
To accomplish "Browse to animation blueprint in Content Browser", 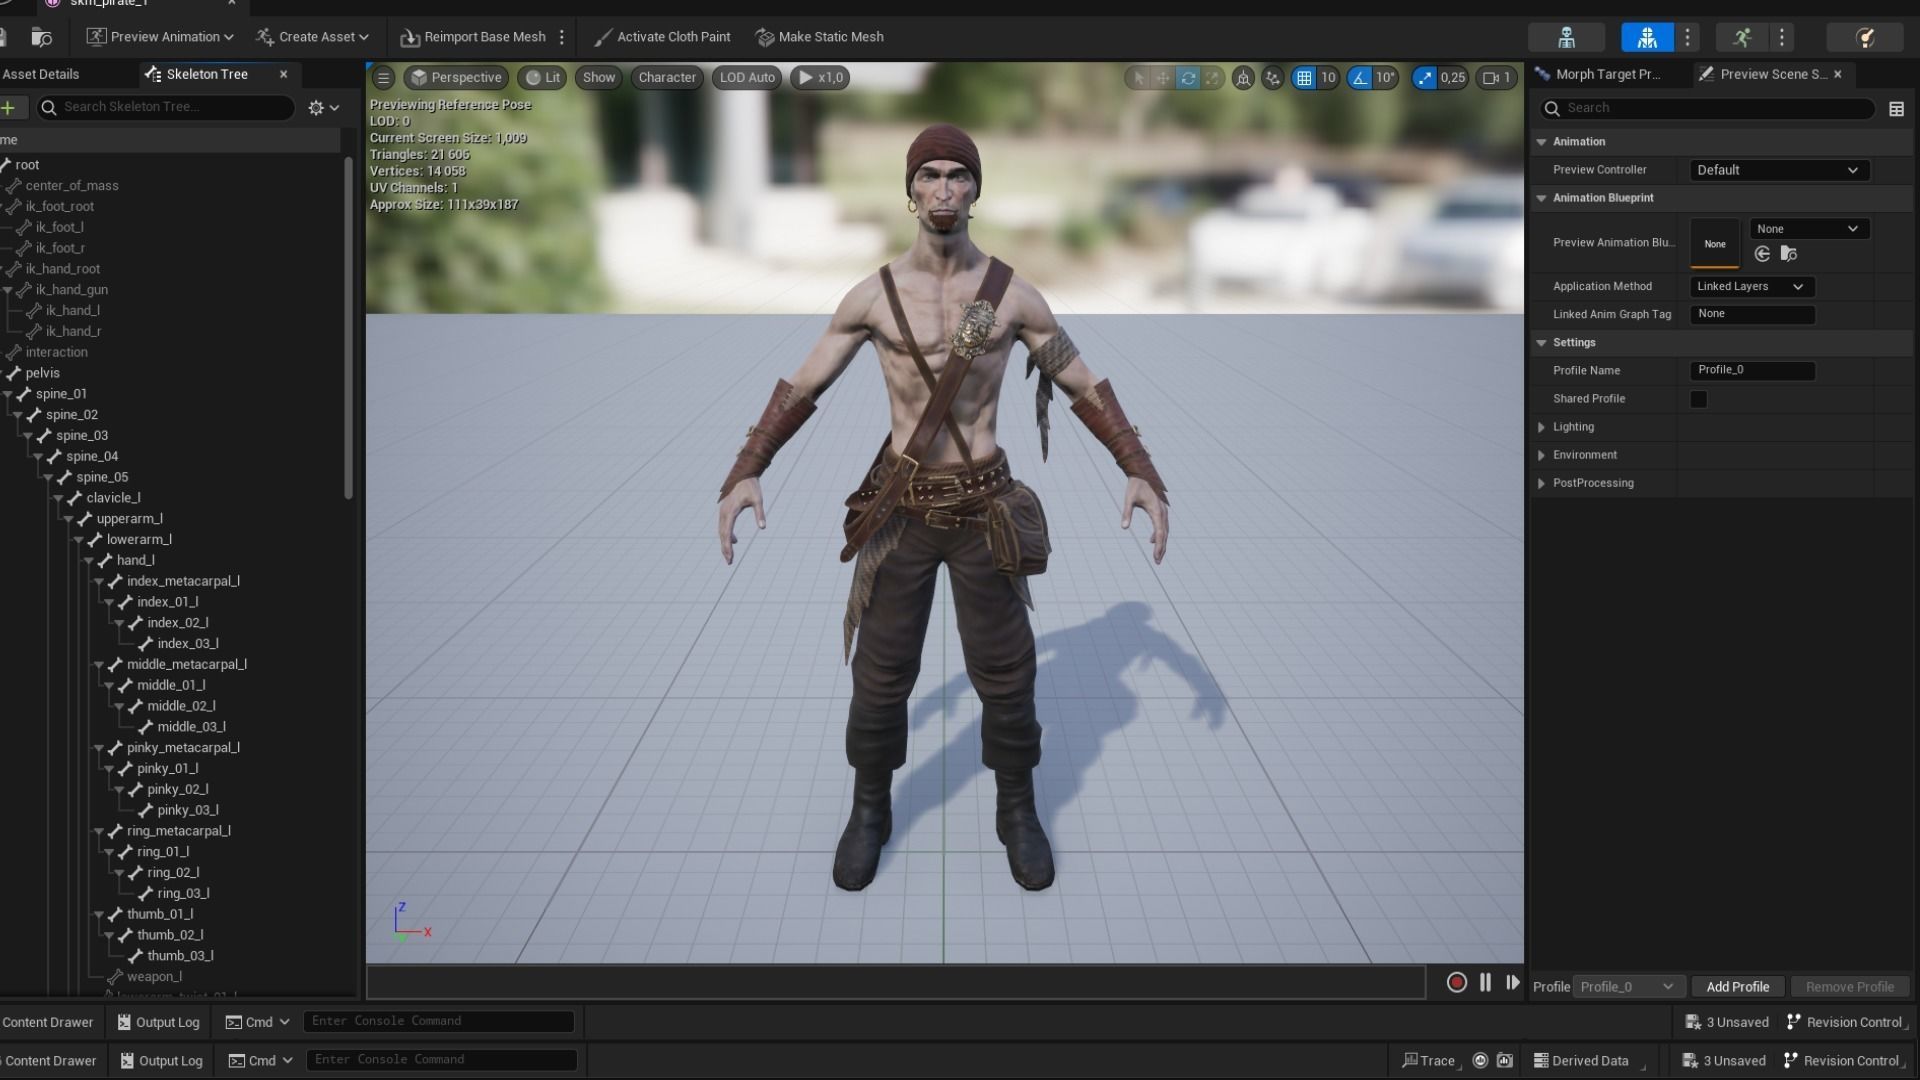I will click(x=1789, y=254).
